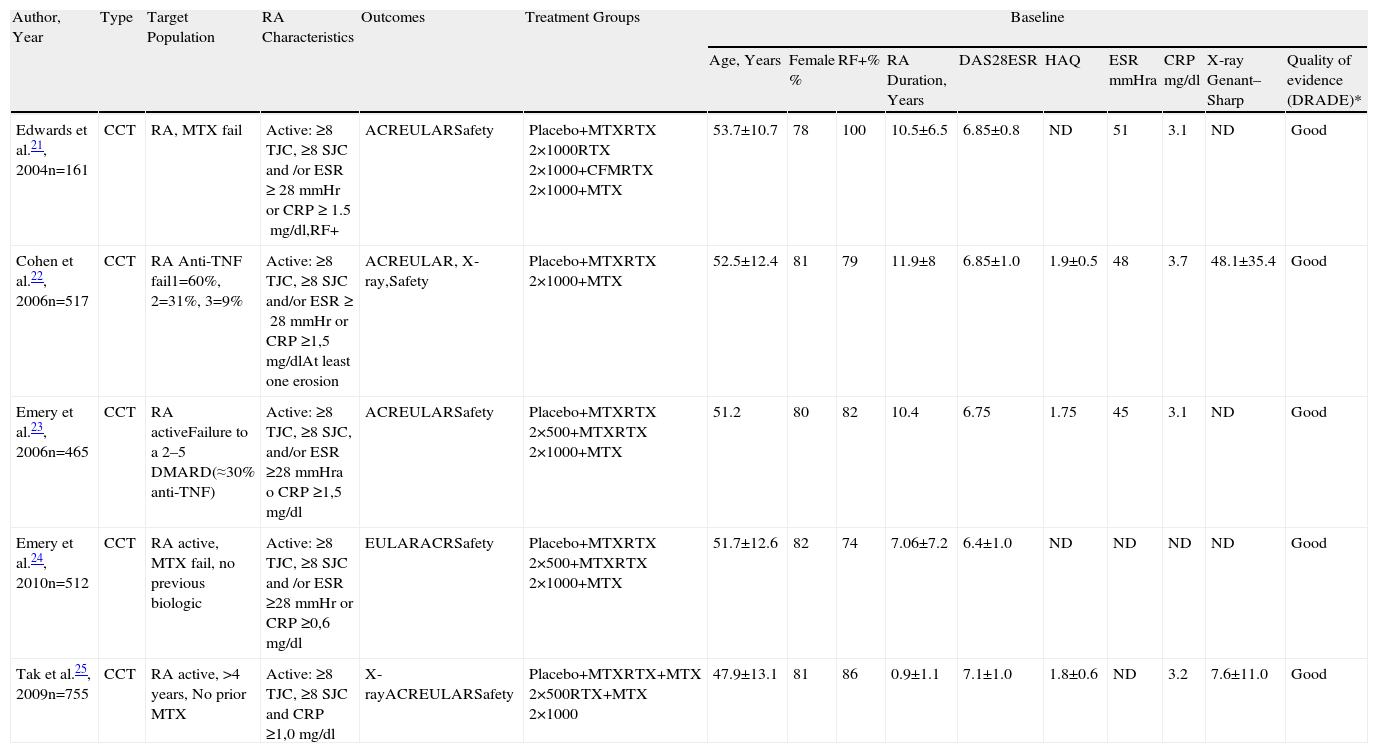Select the Age, Years column header

[745, 60]
